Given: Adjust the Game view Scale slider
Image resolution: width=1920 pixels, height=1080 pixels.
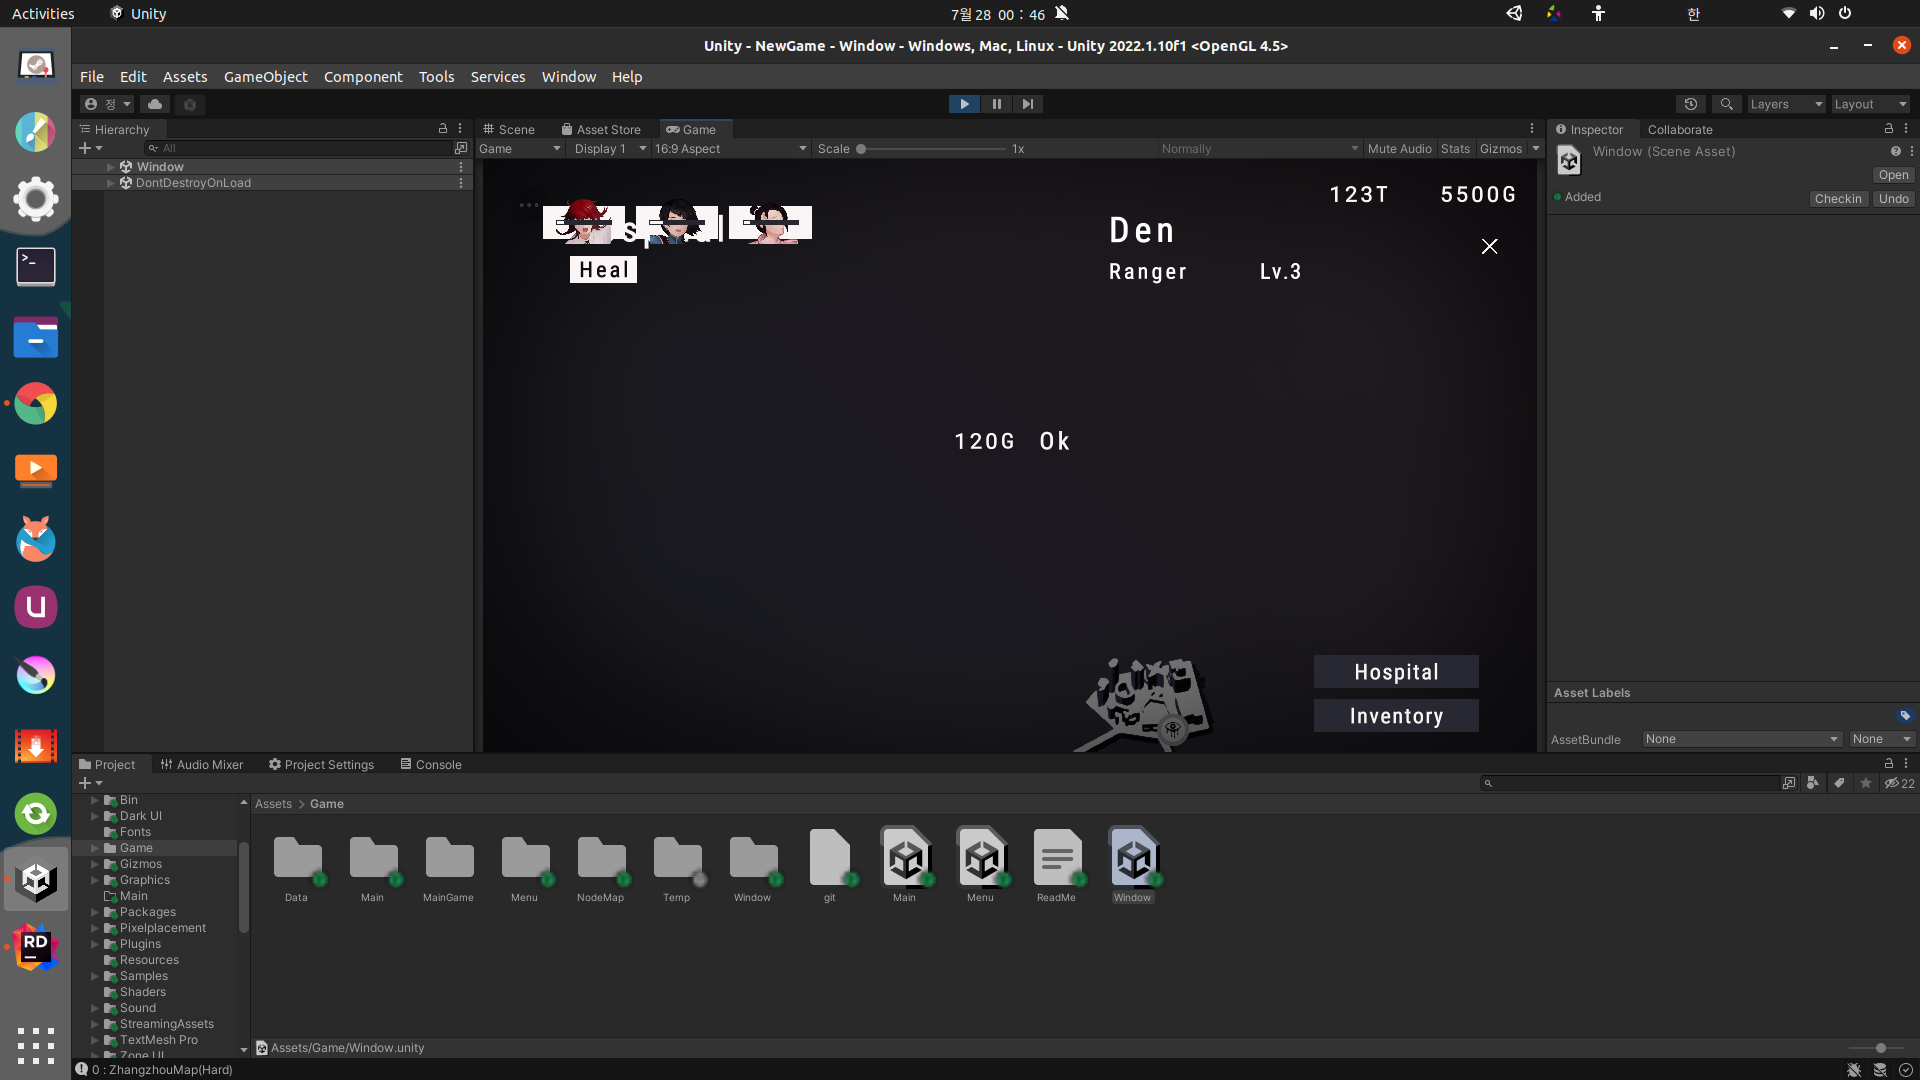Looking at the screenshot, I should pos(931,149).
